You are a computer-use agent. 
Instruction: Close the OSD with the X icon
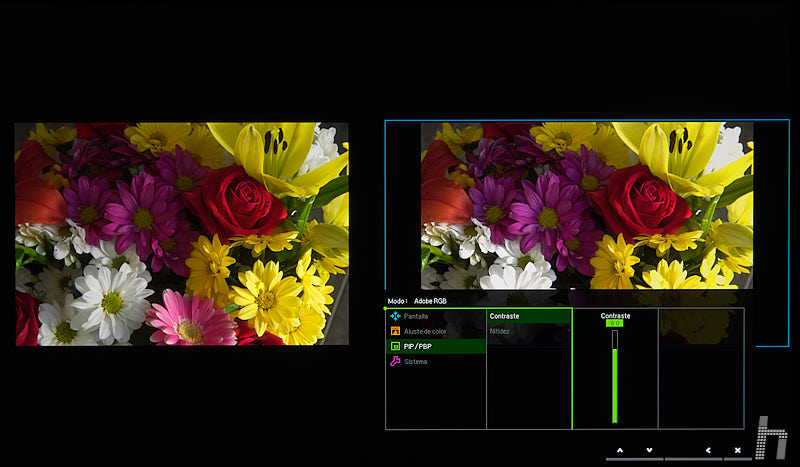click(x=738, y=451)
